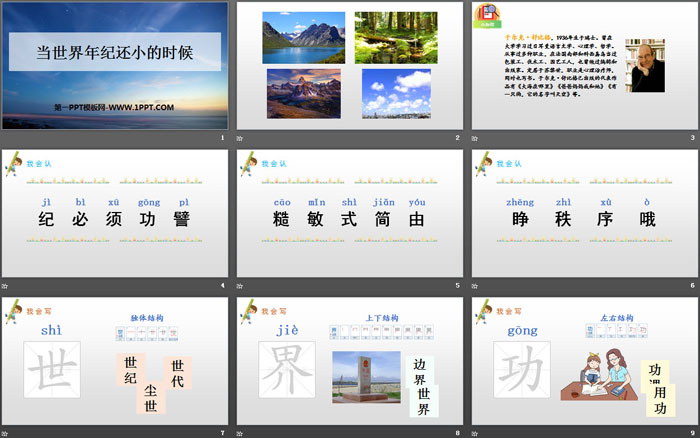Click animation star icon under slide 9
This screenshot has height=438, width=700.
pyautogui.click(x=474, y=432)
